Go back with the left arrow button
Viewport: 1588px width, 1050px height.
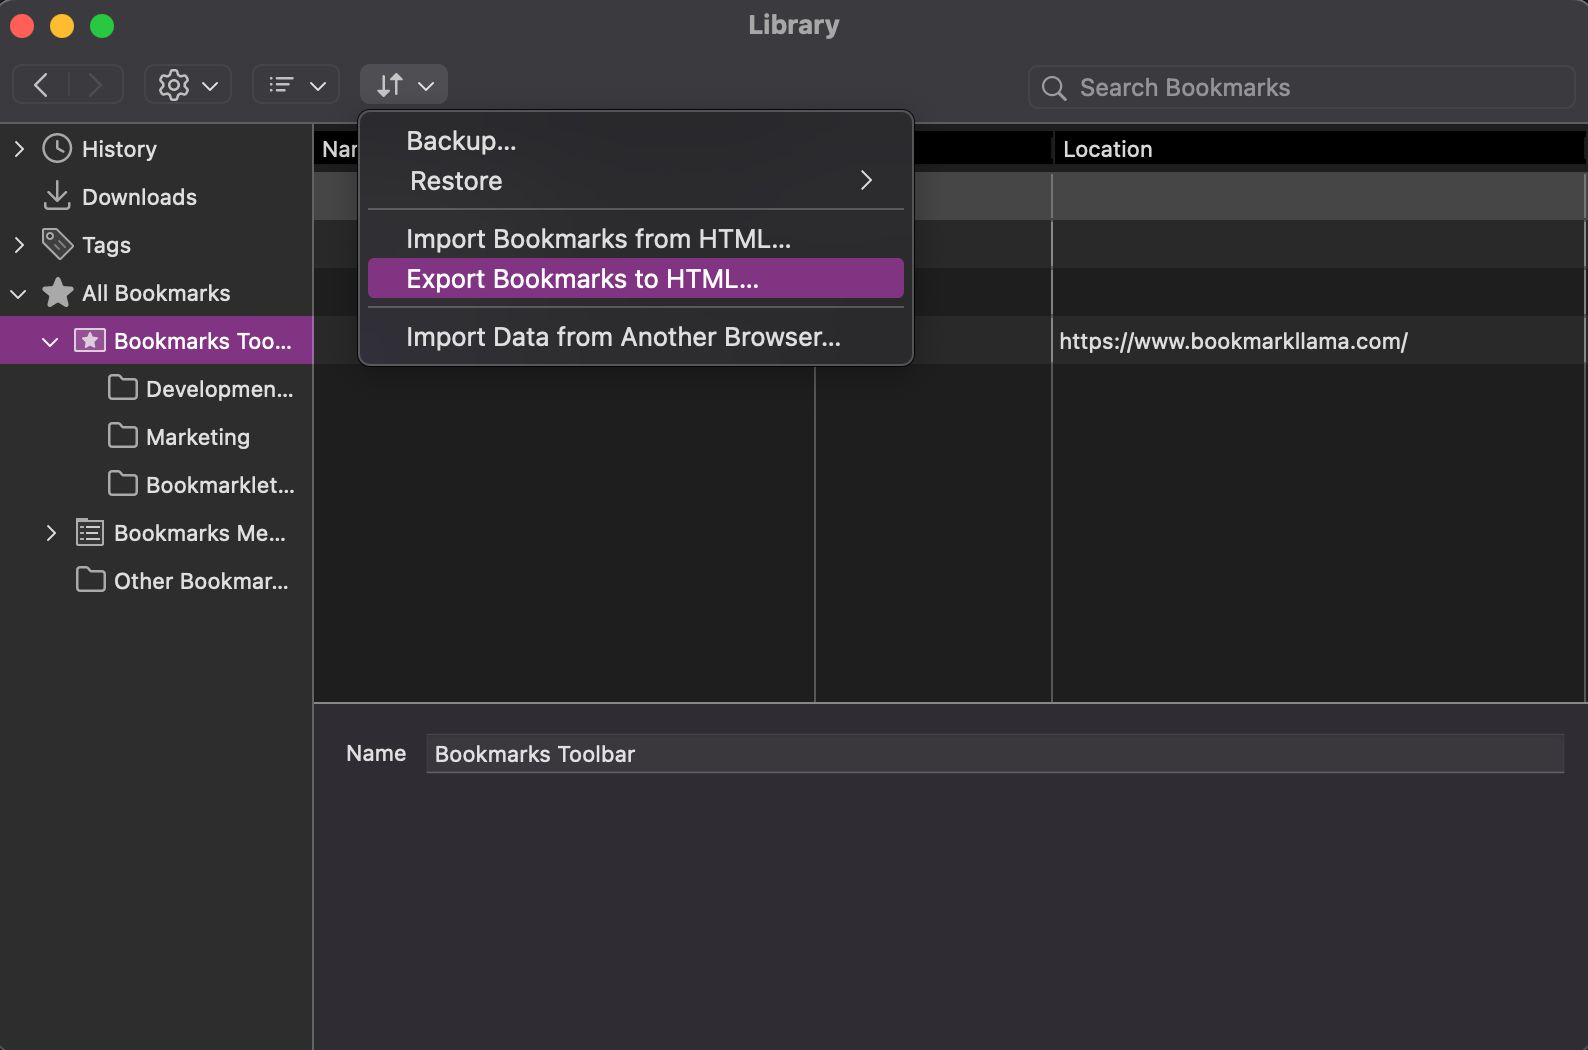pyautogui.click(x=40, y=85)
